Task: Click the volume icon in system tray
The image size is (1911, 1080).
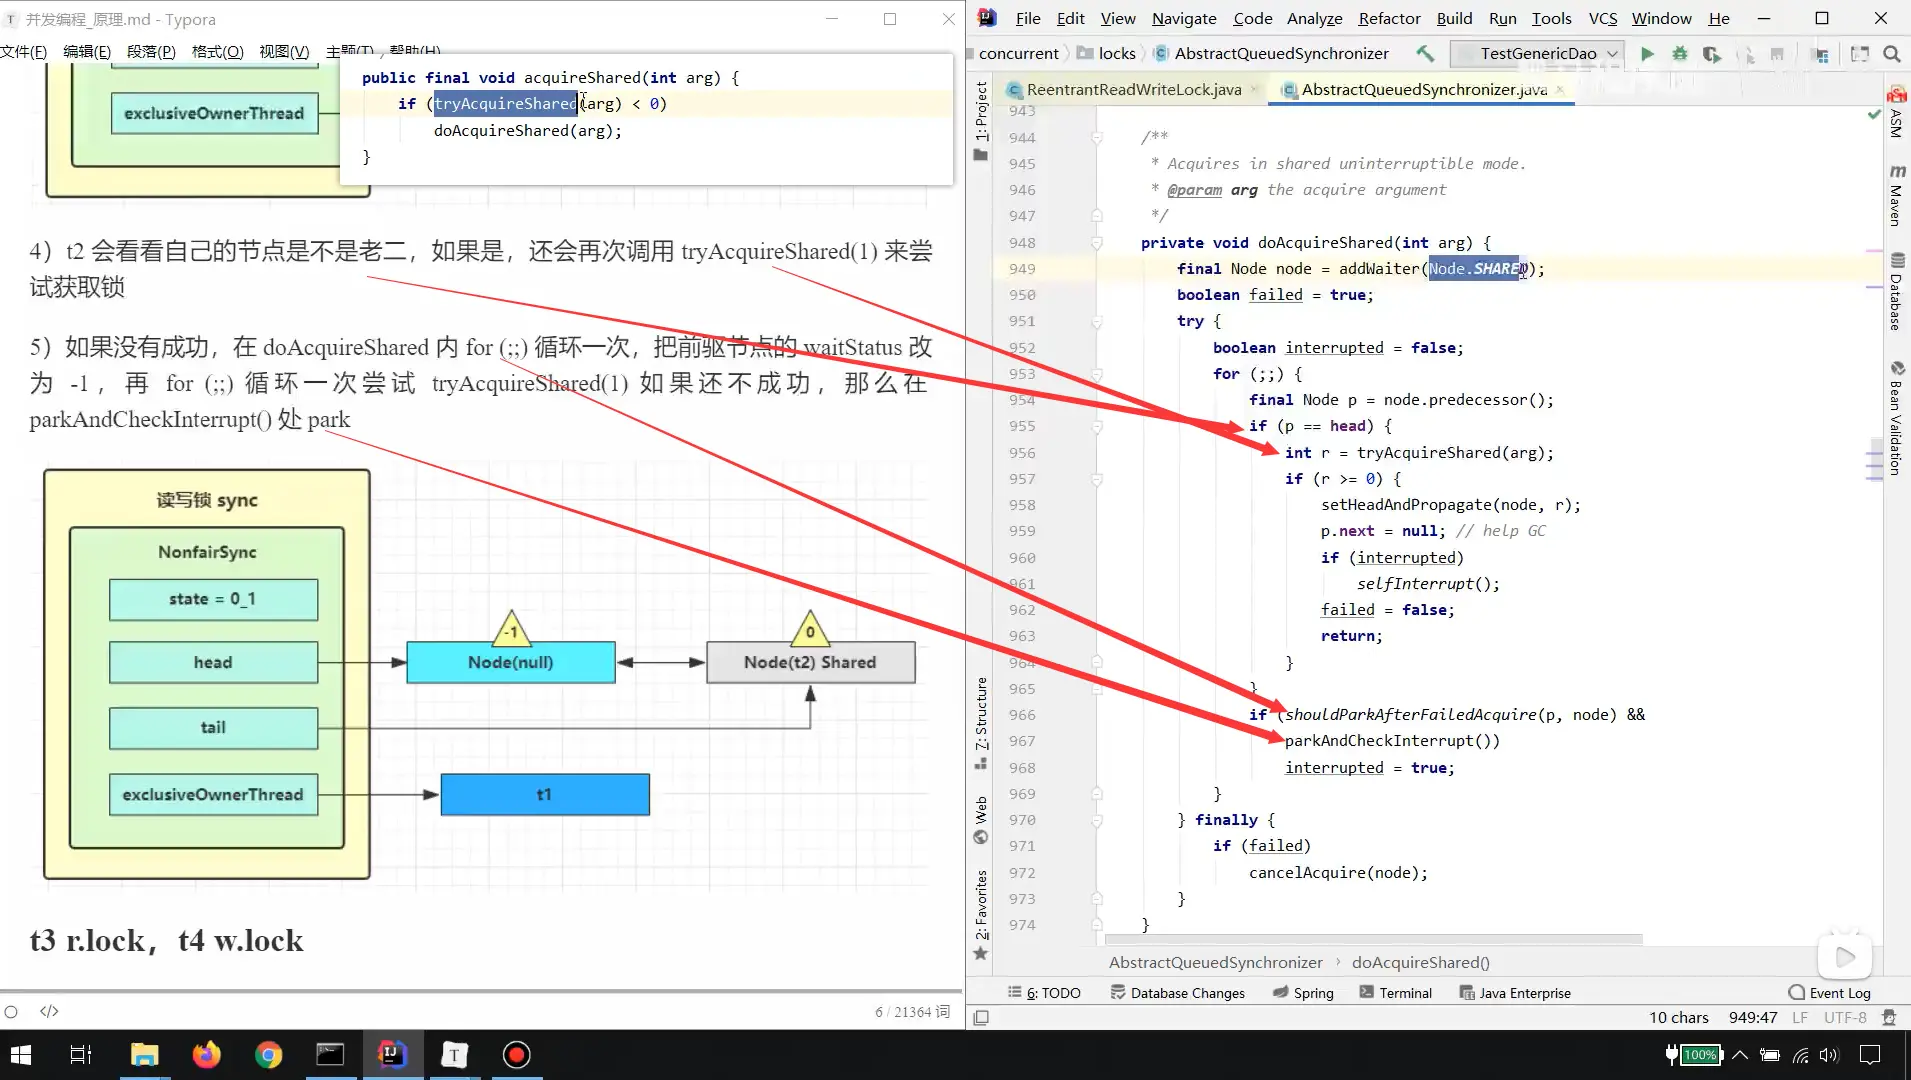Action: click(1829, 1054)
